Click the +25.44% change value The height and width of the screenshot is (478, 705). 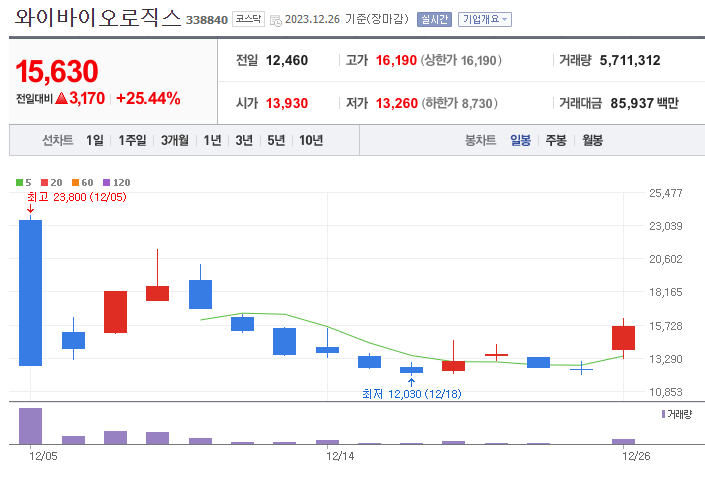click(x=148, y=98)
